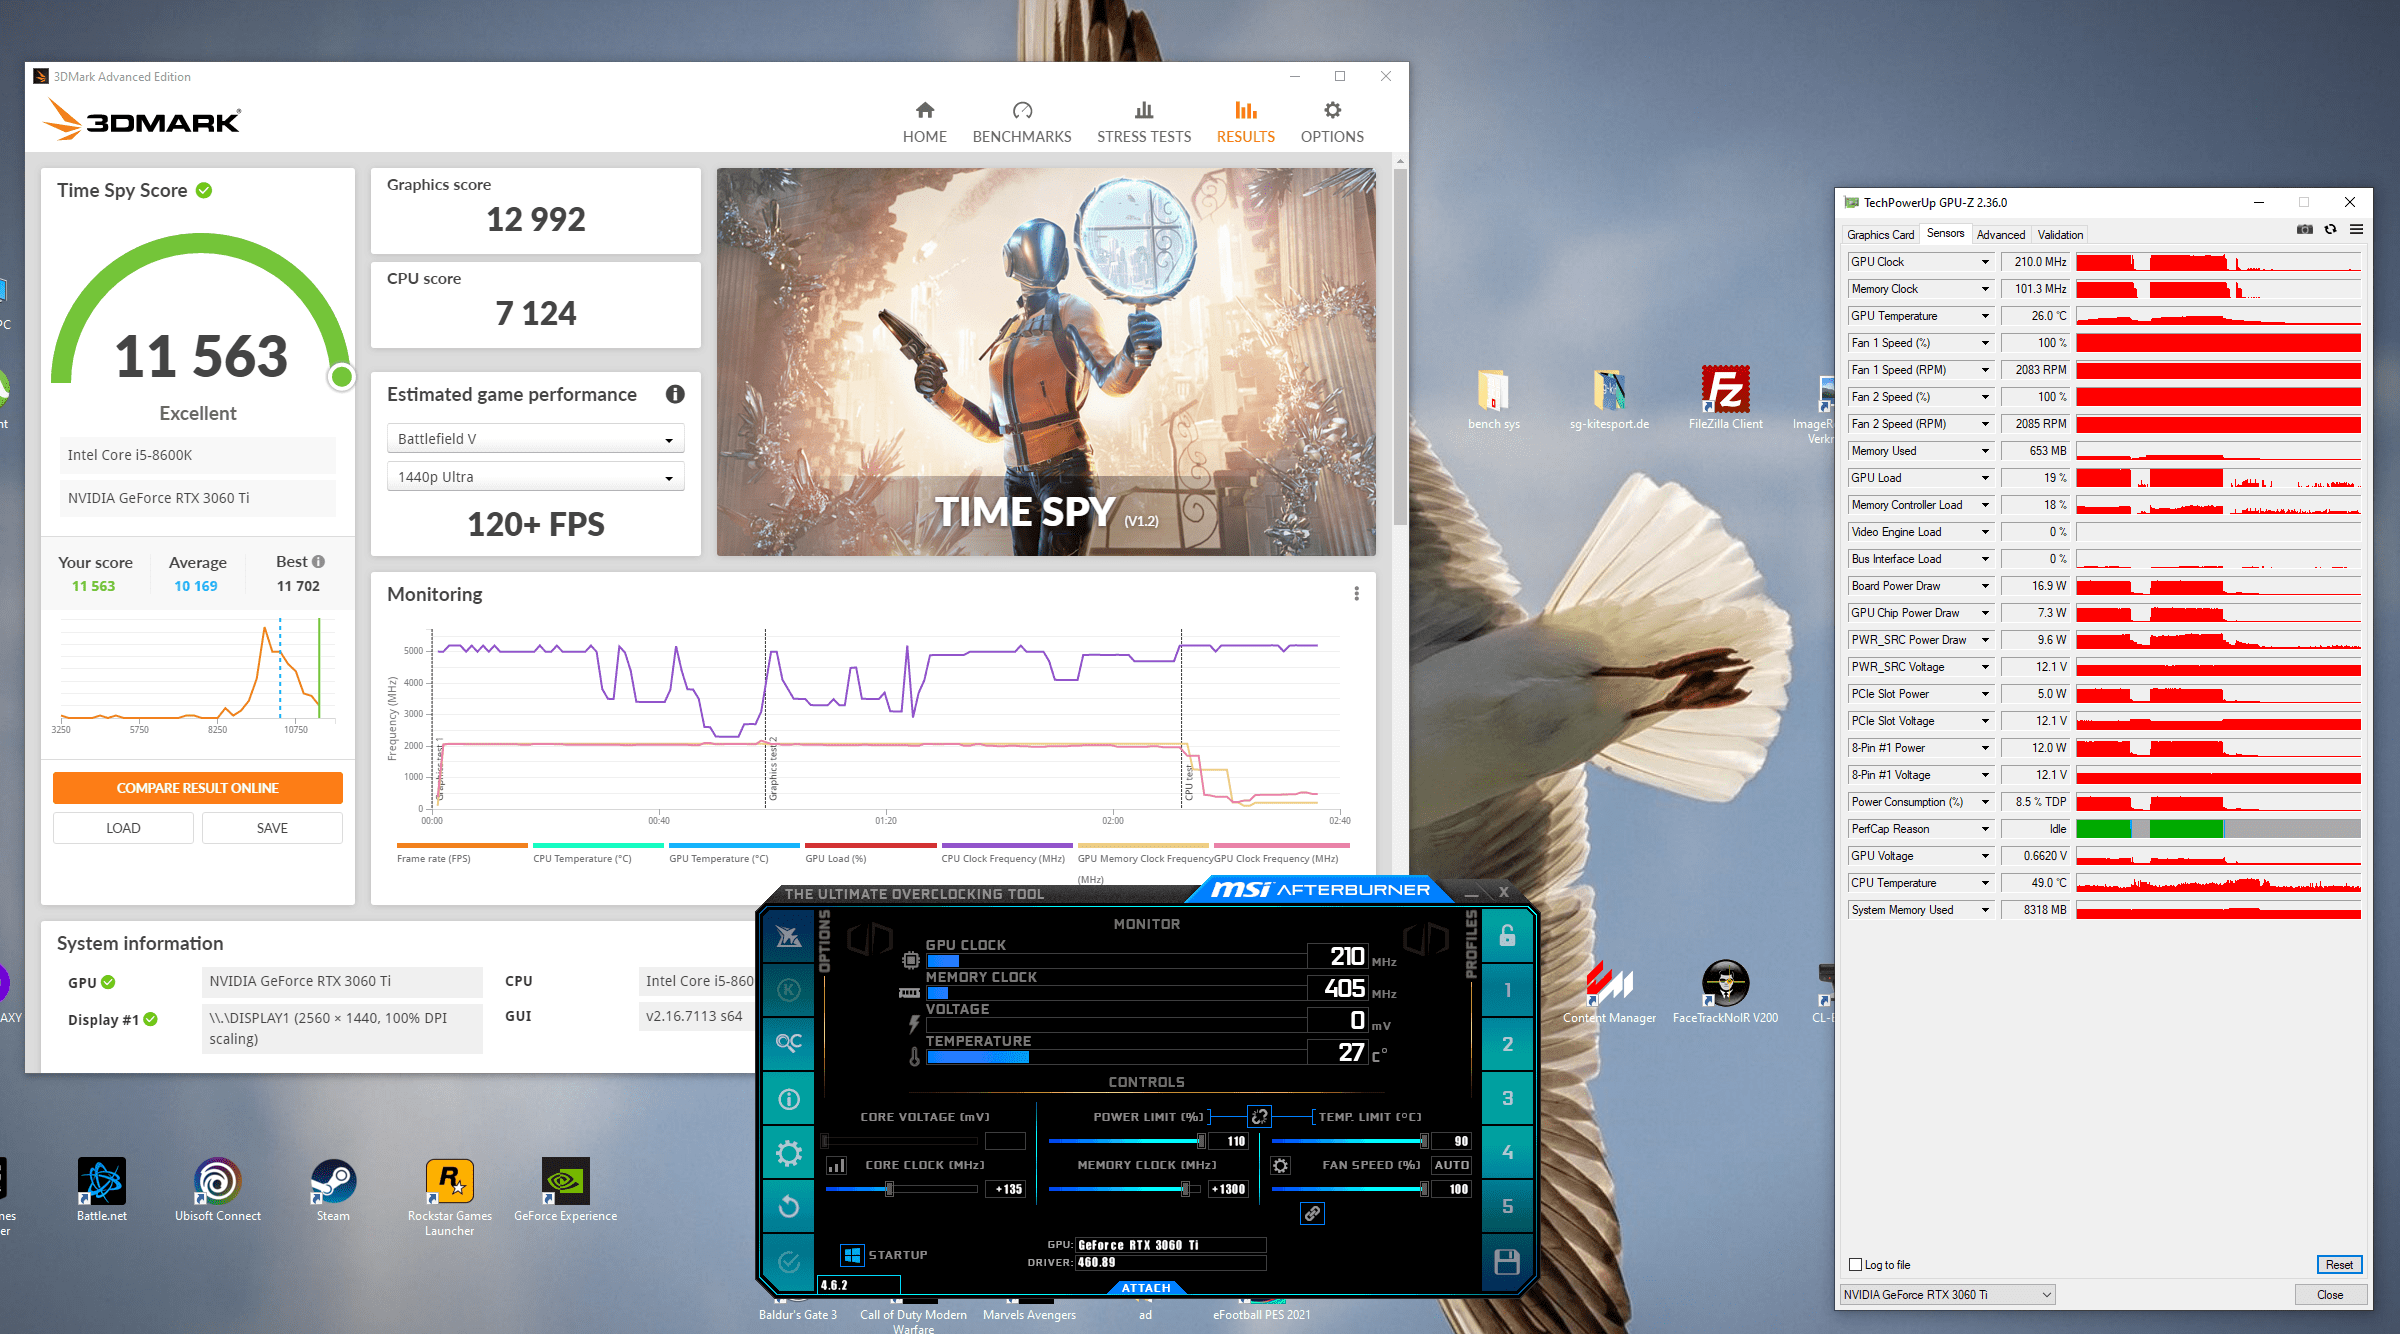Click the GPU-Z Reset button
2400x1334 pixels.
(x=2338, y=1265)
